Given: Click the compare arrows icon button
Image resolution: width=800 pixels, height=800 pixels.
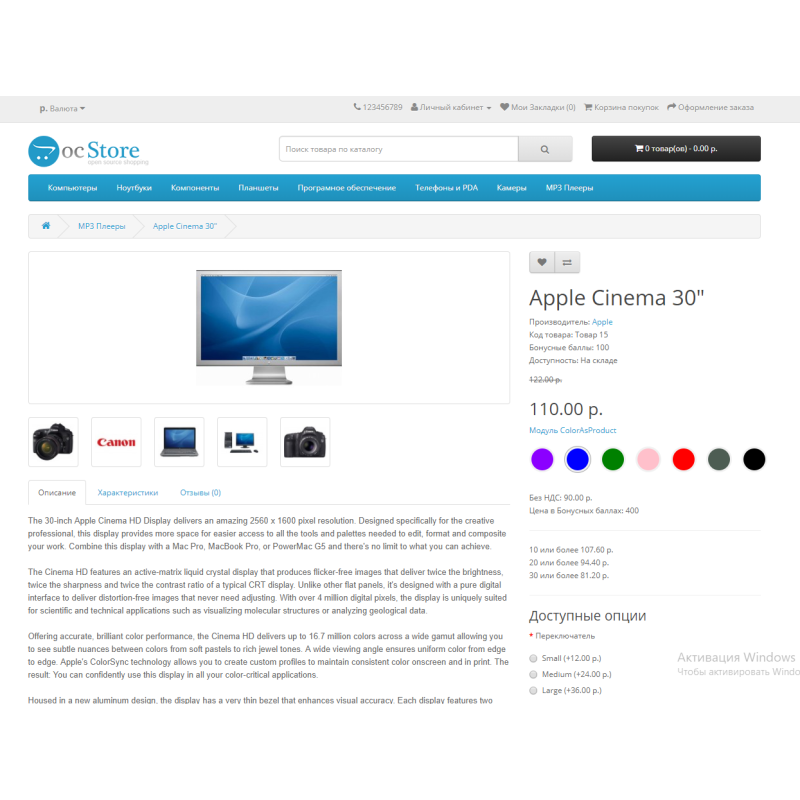Looking at the screenshot, I should click(x=567, y=262).
